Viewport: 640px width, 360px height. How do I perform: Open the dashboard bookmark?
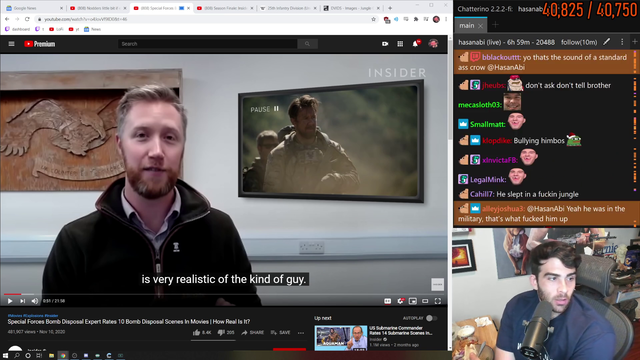pyautogui.click(x=17, y=29)
